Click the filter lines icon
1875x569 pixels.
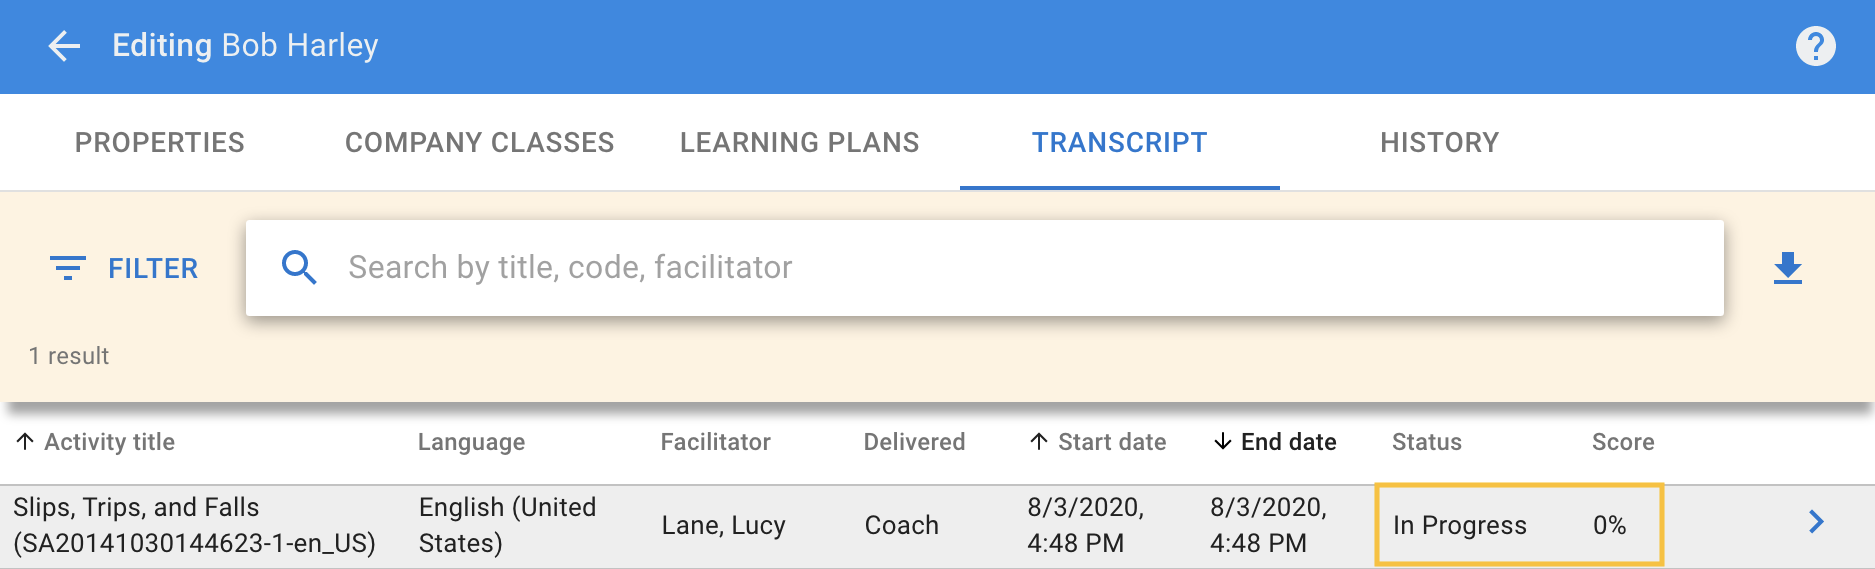pos(68,268)
